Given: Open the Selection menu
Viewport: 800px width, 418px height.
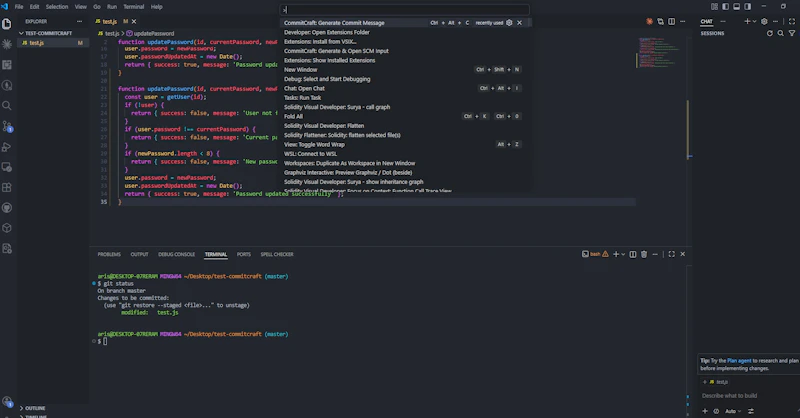Looking at the screenshot, I should [57, 7].
